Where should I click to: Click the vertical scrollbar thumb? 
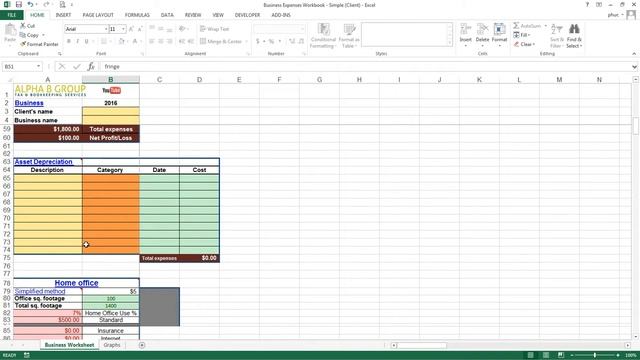coord(636,126)
